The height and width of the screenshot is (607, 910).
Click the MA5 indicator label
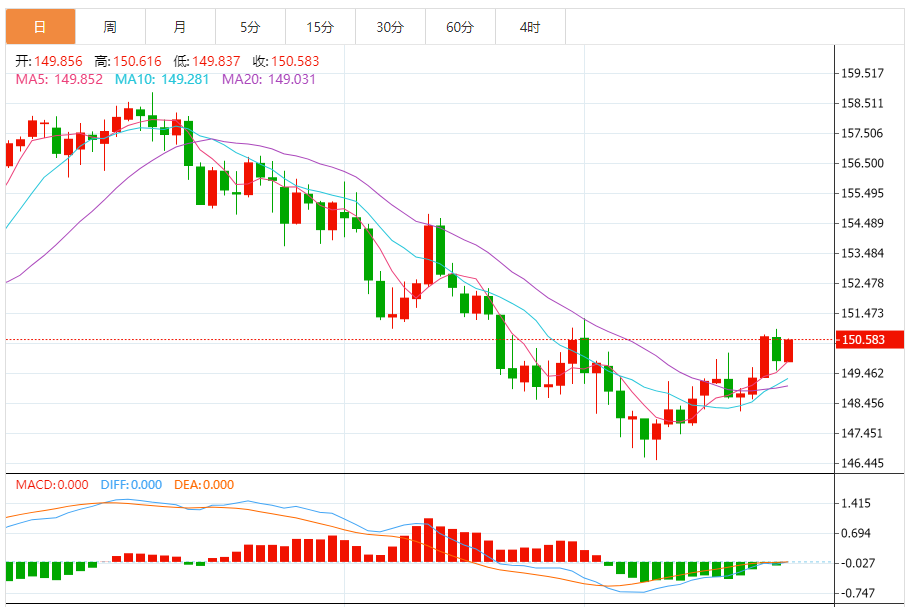pos(59,79)
